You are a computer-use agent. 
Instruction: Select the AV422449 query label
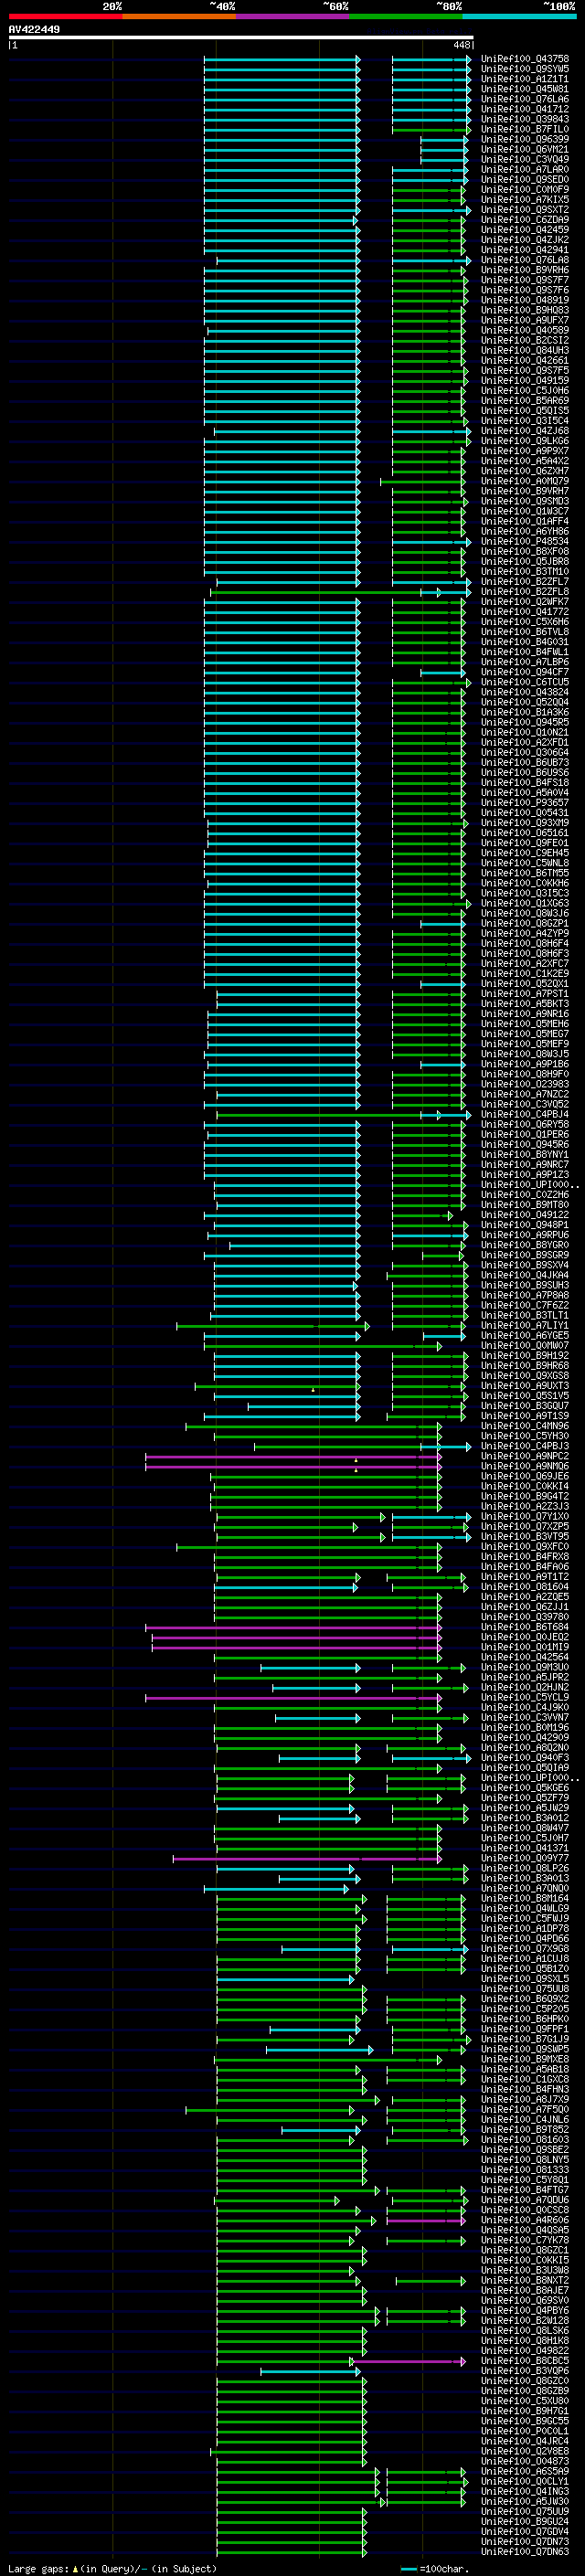tap(34, 30)
